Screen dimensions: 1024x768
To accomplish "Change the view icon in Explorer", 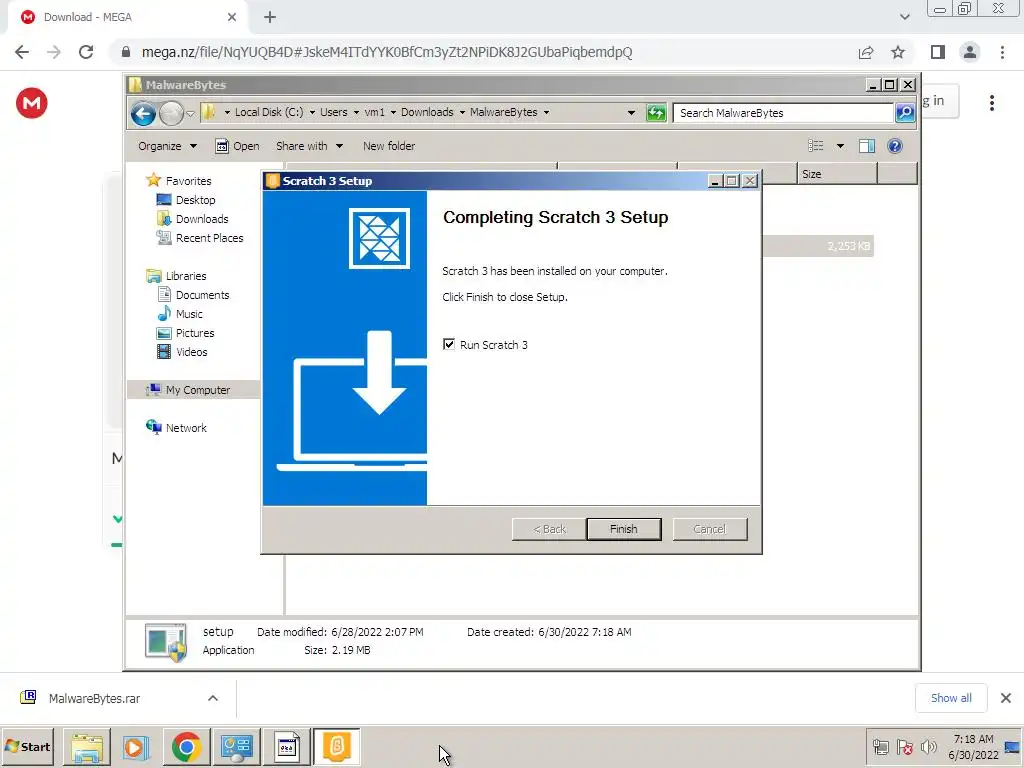I will (816, 146).
